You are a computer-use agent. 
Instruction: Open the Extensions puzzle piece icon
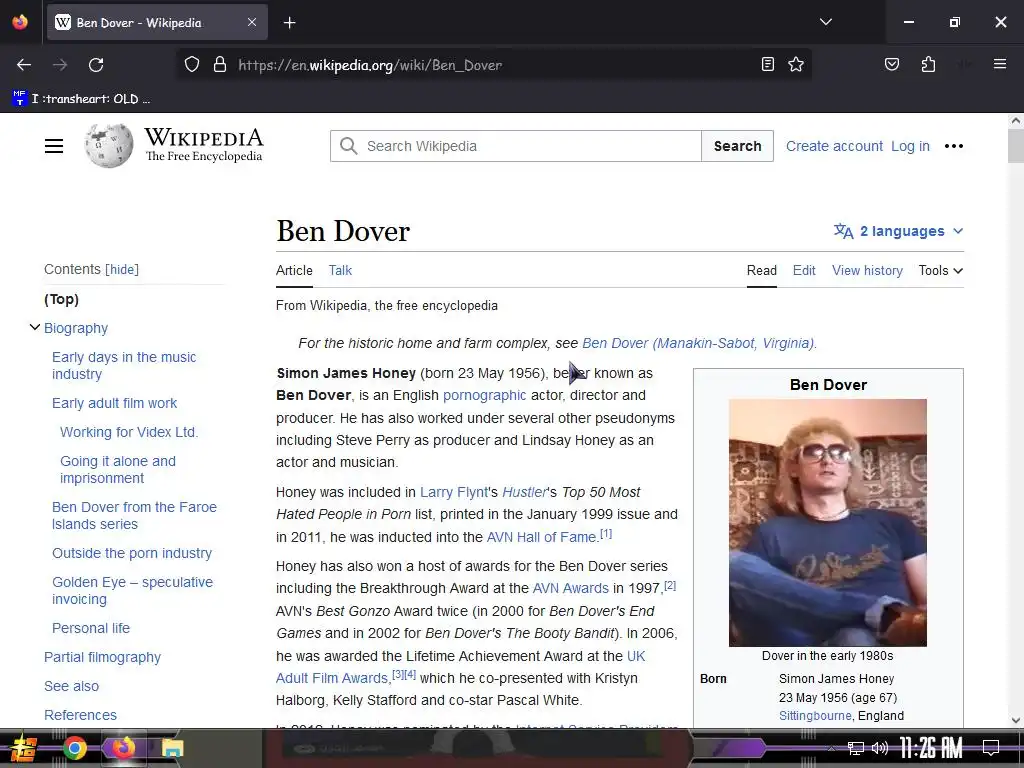tap(928, 64)
